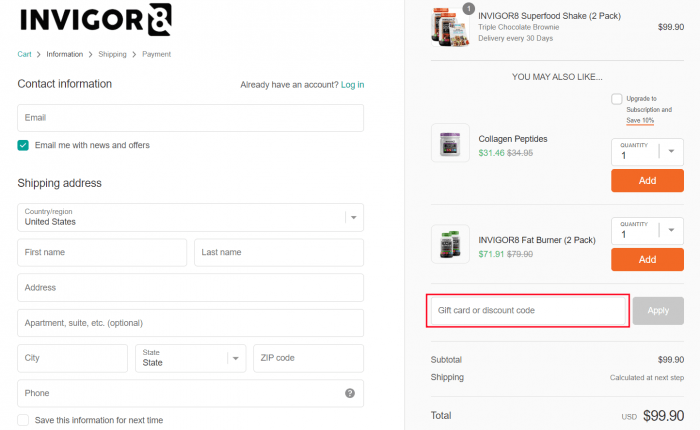
Task: Click the Total $99.90 amount
Action: (x=663, y=416)
